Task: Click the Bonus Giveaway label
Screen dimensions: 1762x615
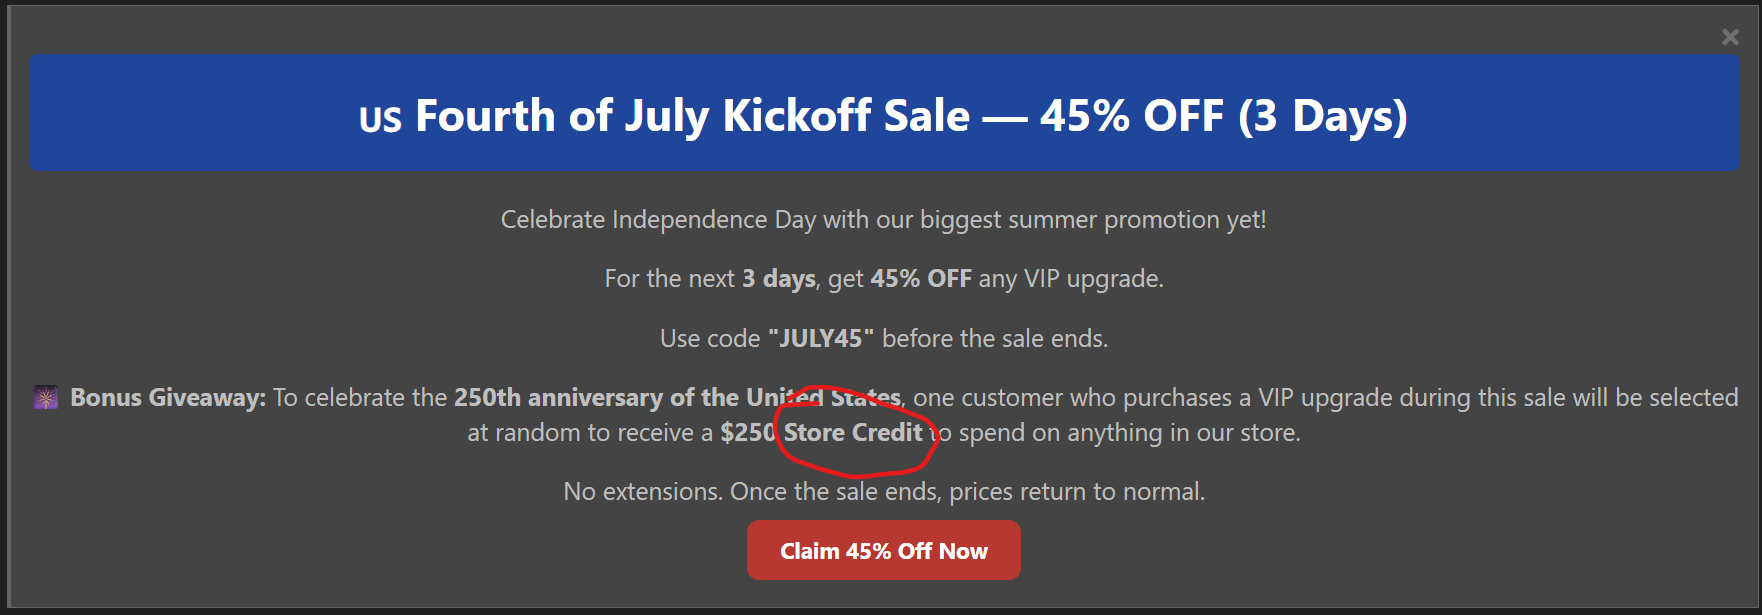Action: point(168,398)
